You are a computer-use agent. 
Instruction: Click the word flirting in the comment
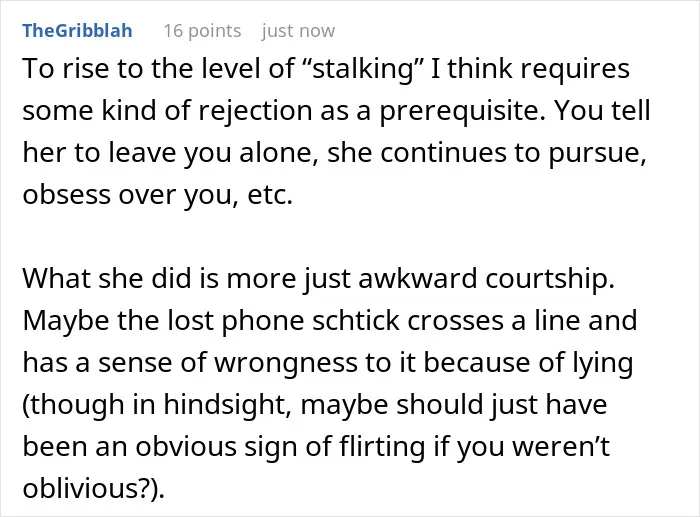pos(382,446)
